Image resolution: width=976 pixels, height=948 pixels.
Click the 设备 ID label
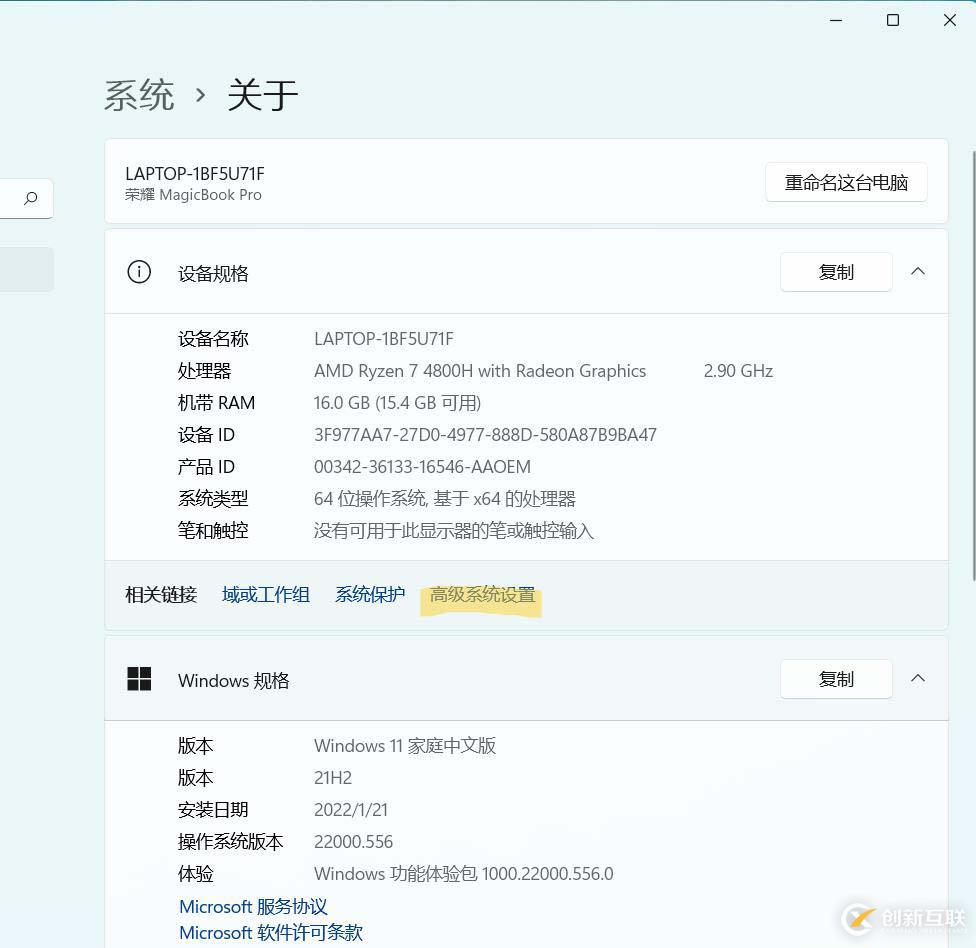click(x=206, y=434)
